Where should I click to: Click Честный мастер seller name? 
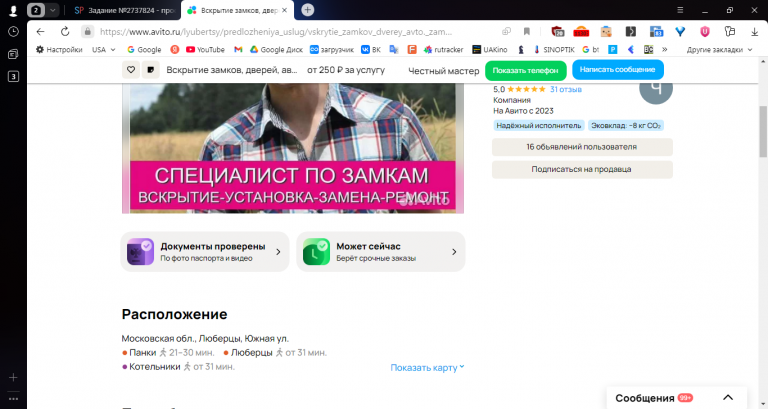[444, 71]
